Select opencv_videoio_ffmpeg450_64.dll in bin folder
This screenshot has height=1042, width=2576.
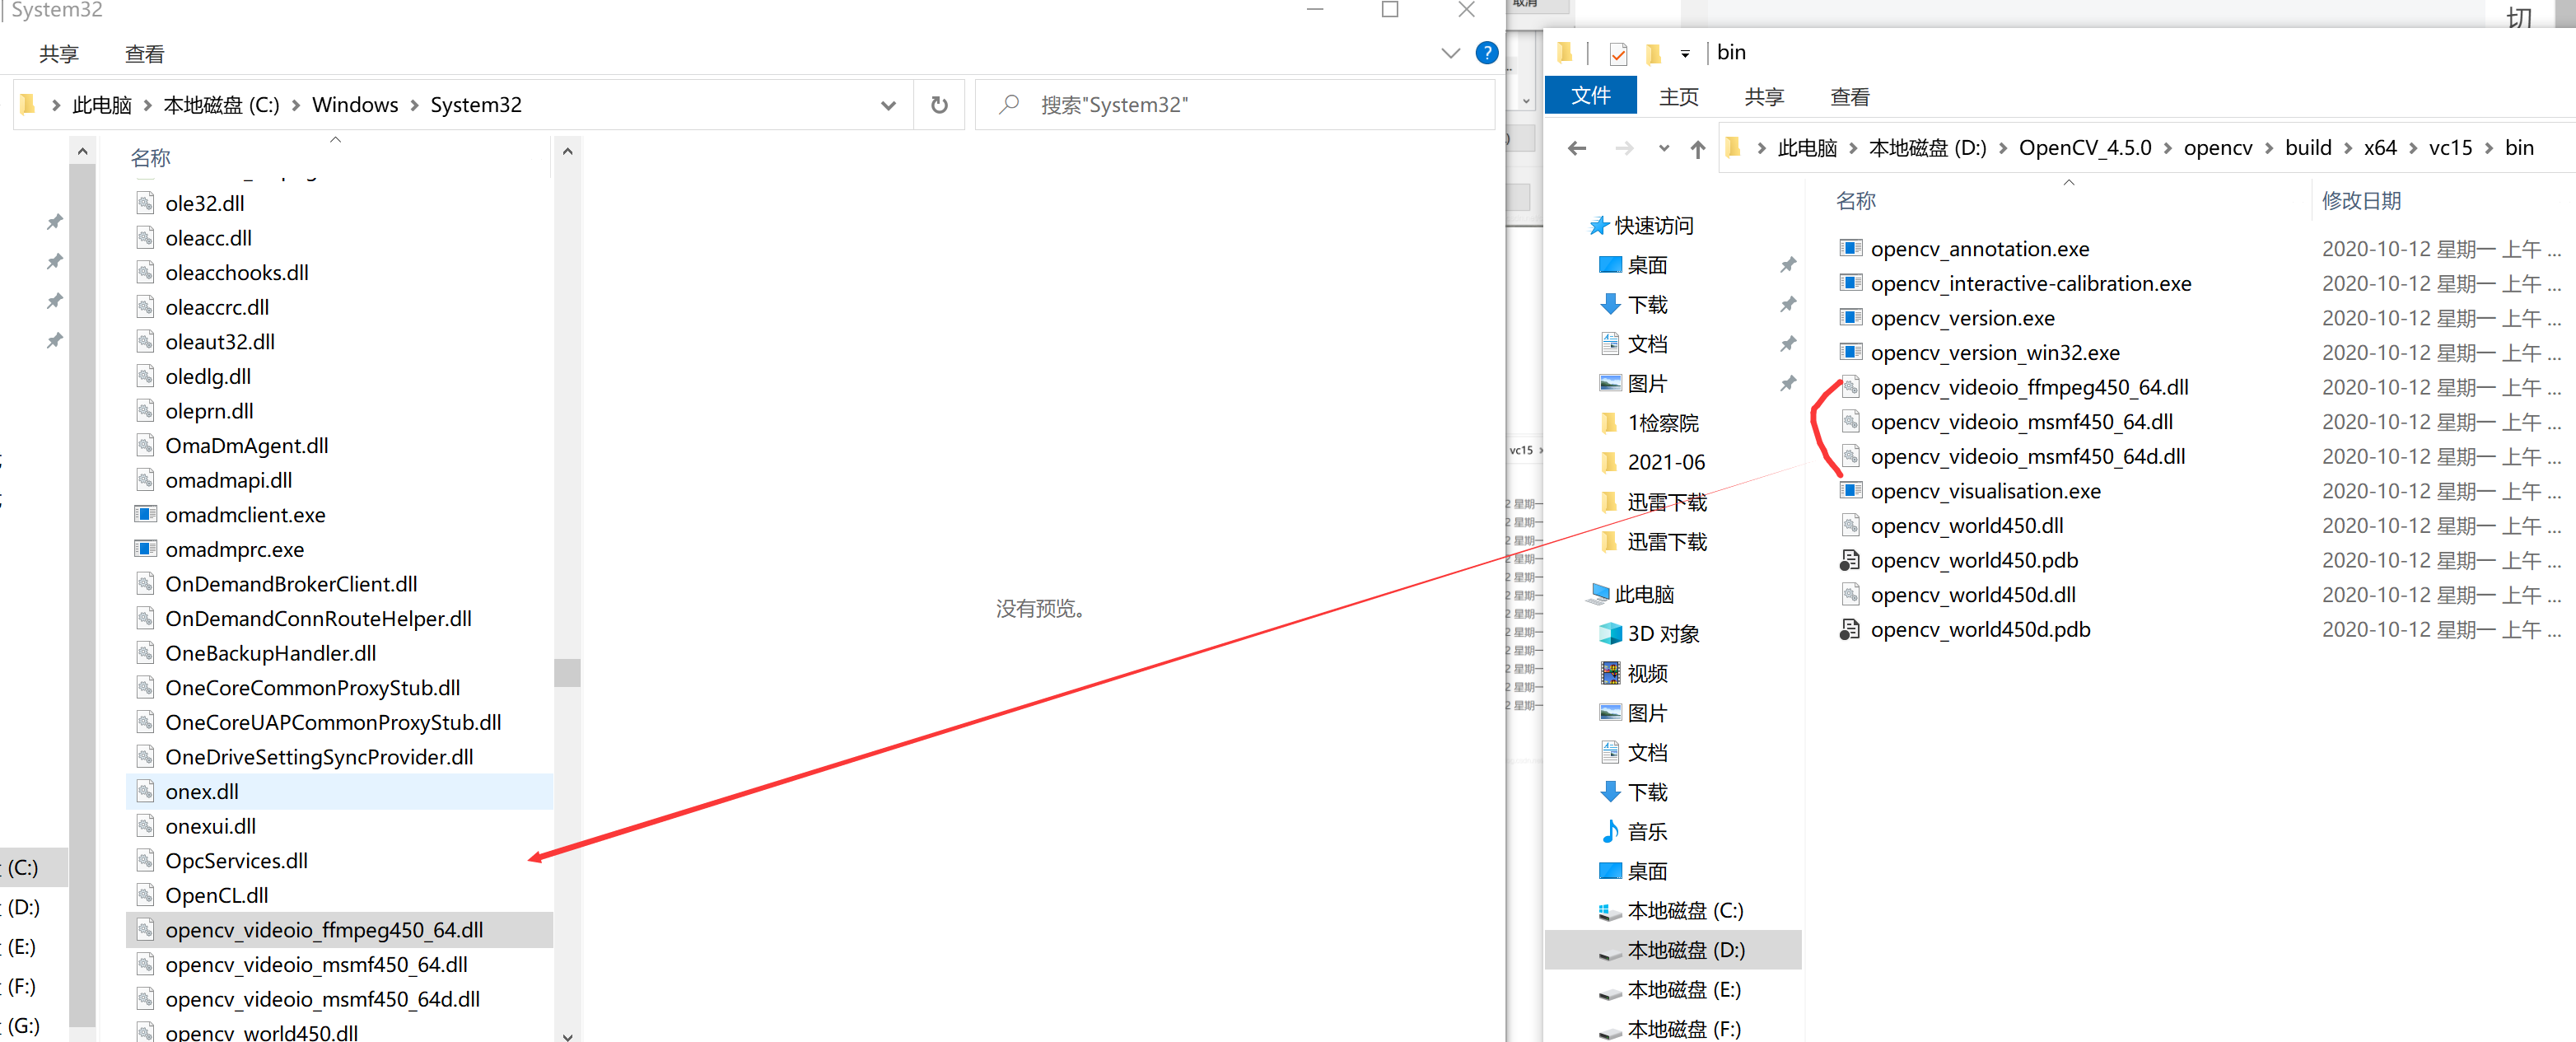click(2028, 387)
